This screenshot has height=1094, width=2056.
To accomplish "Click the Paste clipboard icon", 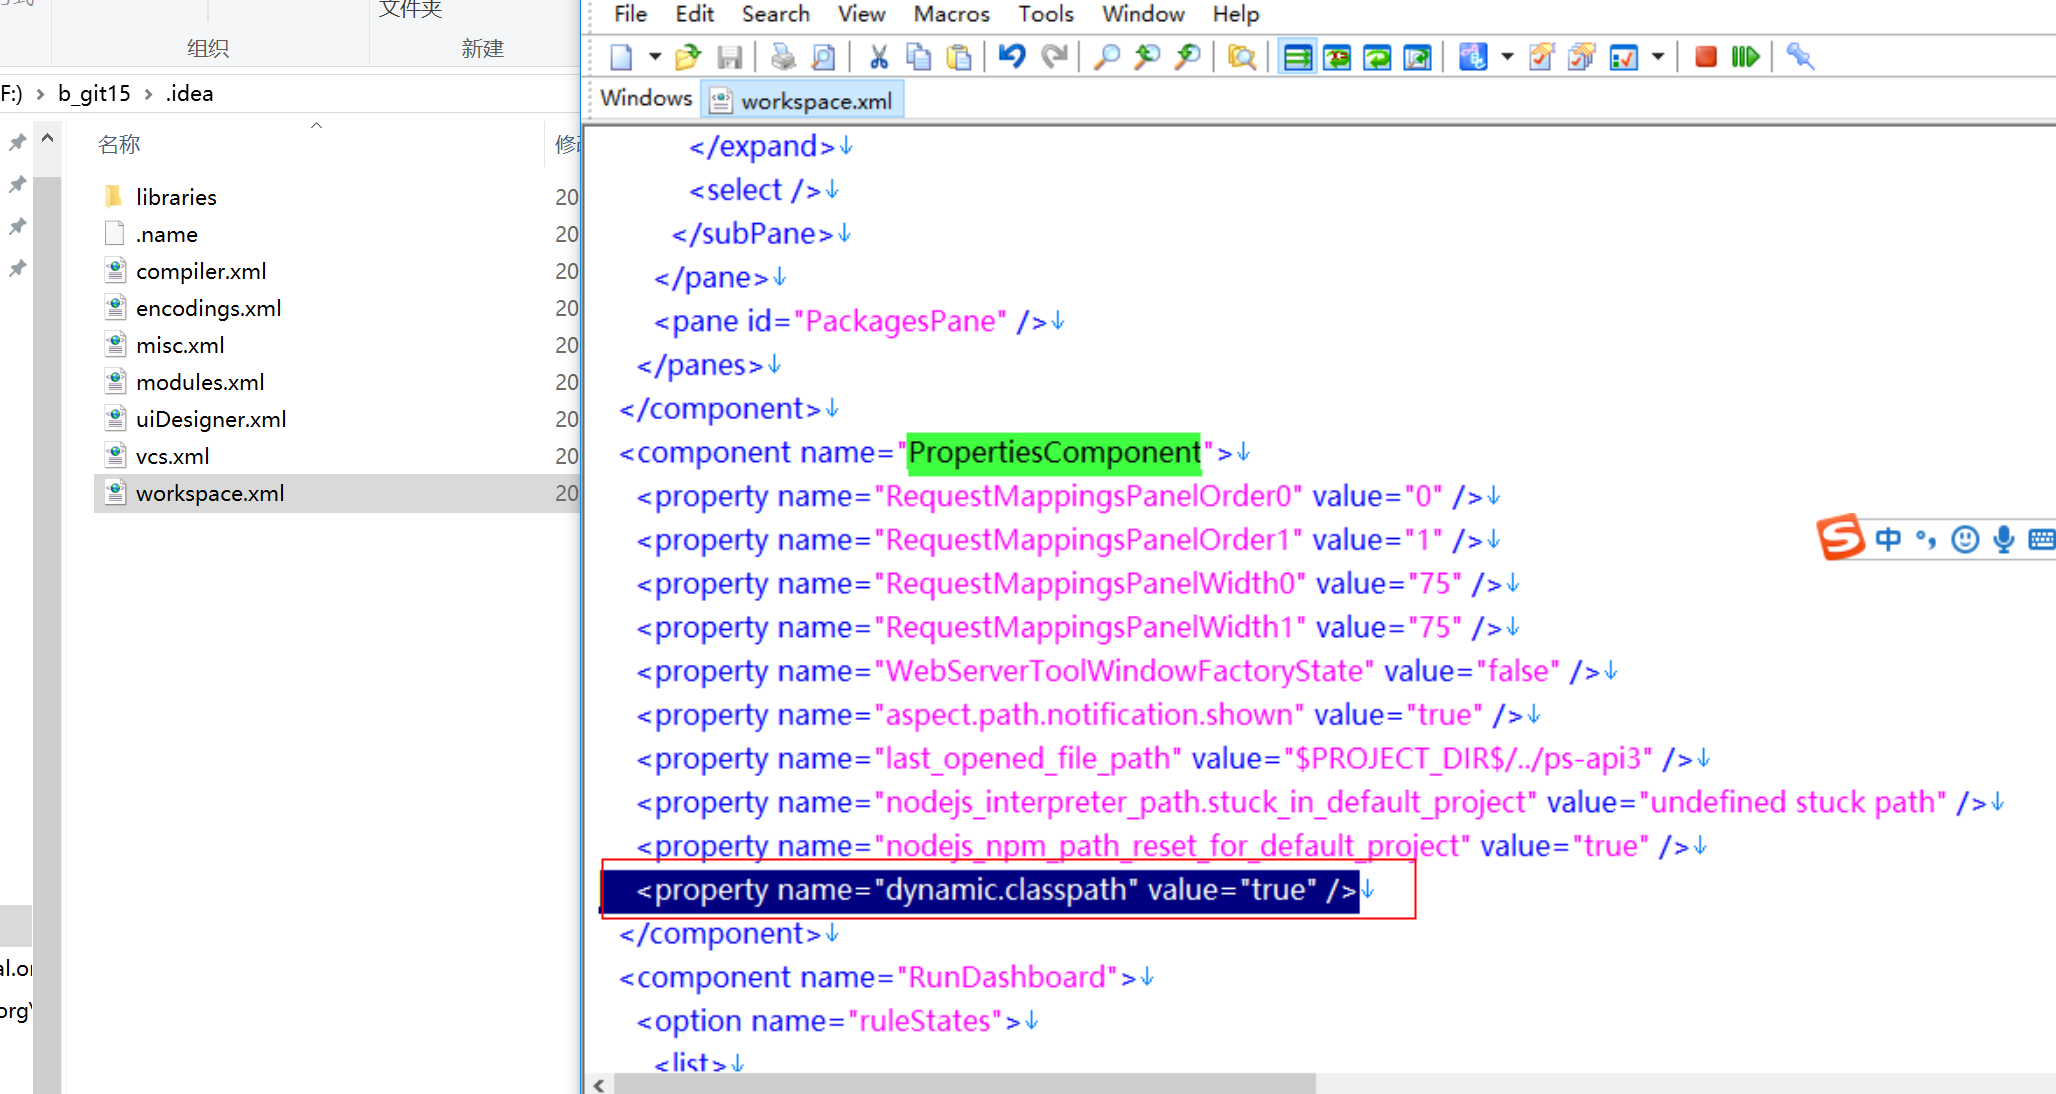I will (959, 57).
